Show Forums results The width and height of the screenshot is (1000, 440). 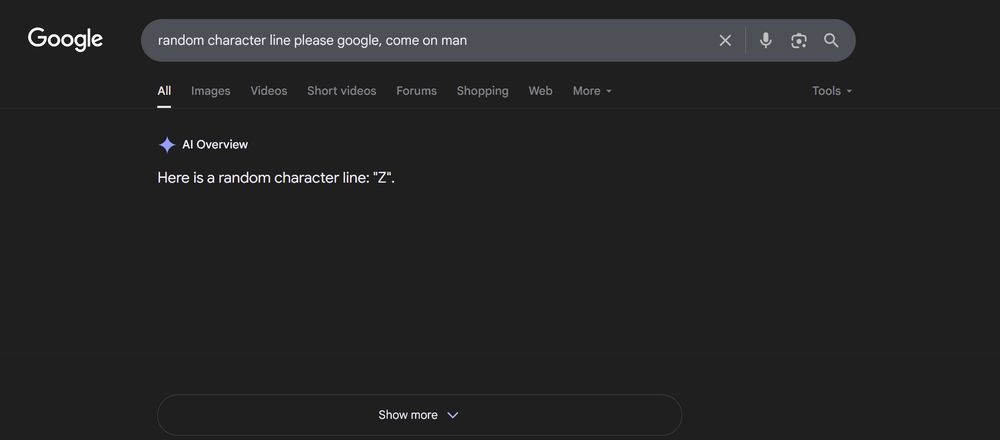pyautogui.click(x=416, y=91)
